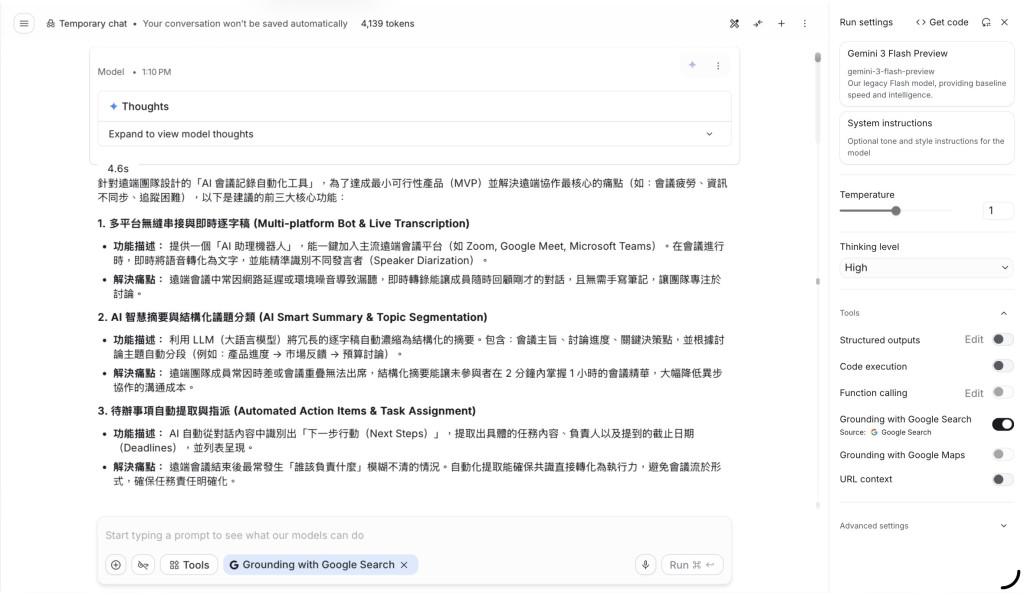Edit Structured outputs settings
Viewport: 1024px width, 593px height.
coord(974,340)
